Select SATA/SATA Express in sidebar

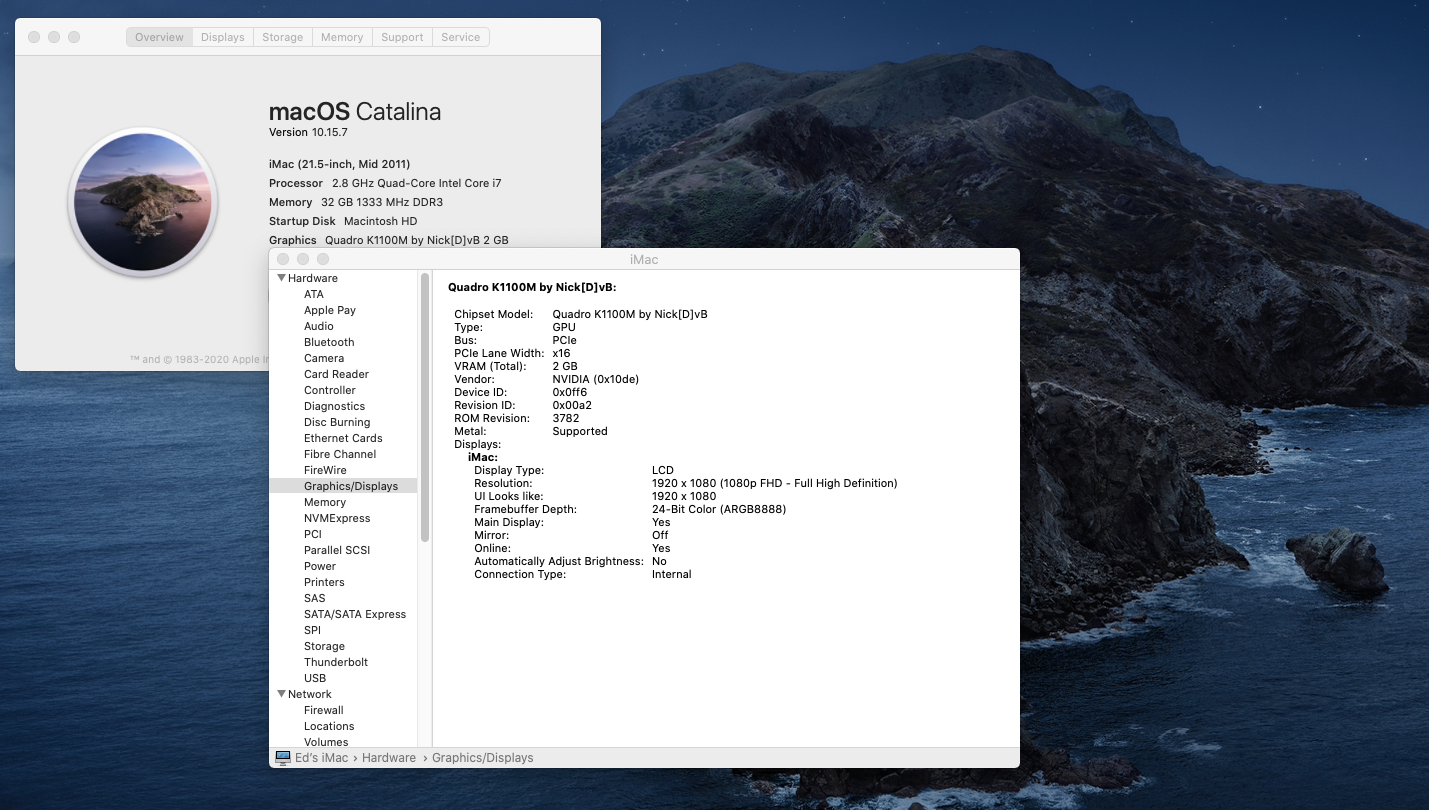(x=355, y=614)
